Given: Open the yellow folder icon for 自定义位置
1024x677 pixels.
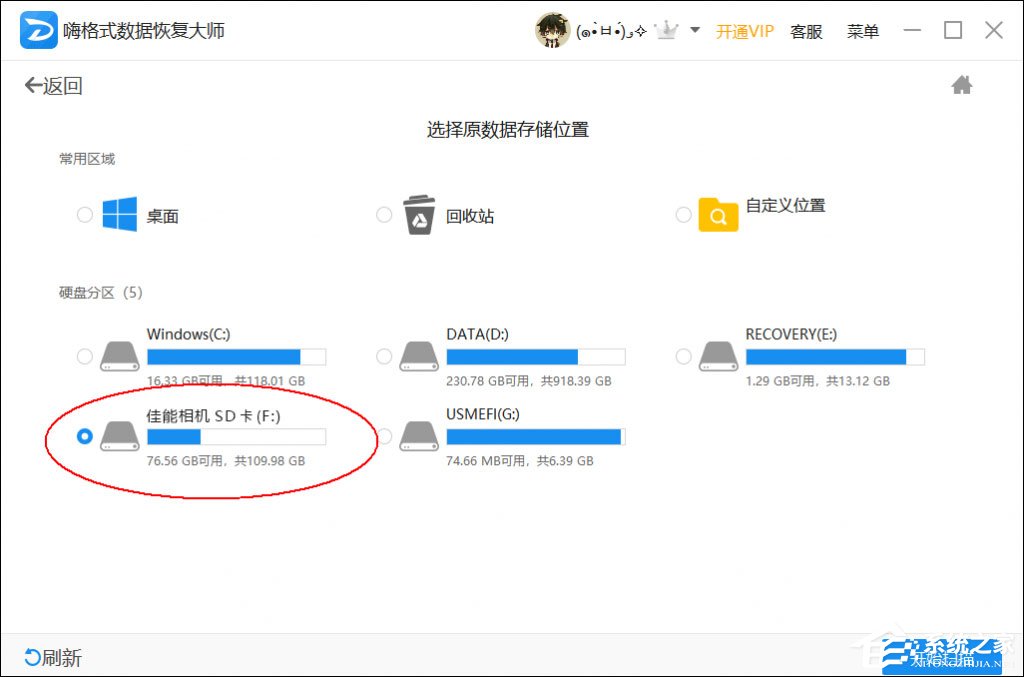Looking at the screenshot, I should tap(718, 213).
